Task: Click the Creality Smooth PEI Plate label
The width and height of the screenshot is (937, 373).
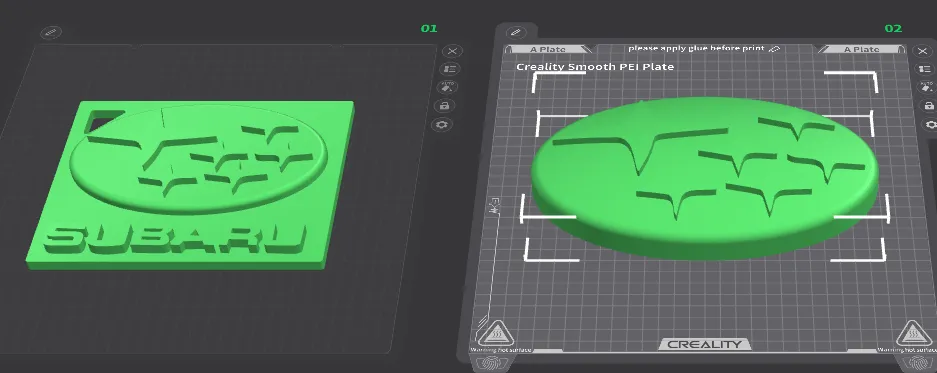Action: 595,67
